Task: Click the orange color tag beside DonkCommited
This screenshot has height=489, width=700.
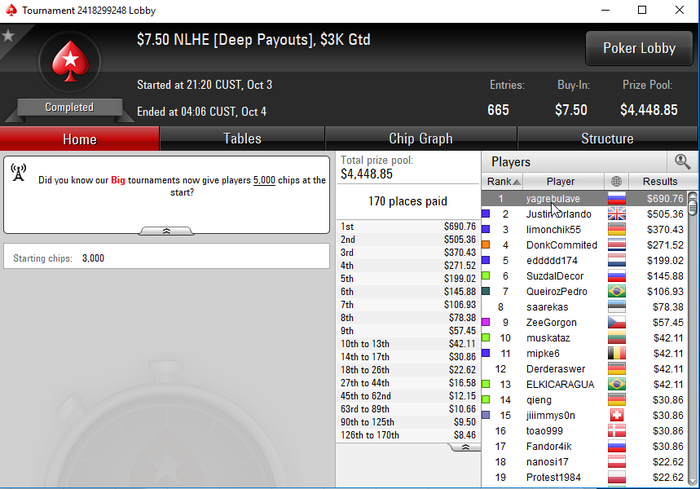Action: [x=486, y=245]
